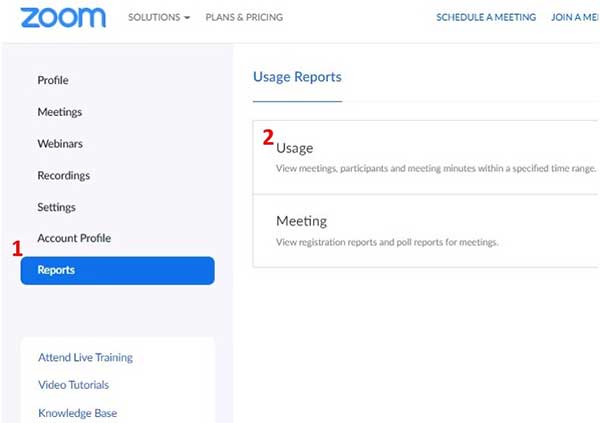Click Schedule a Meeting link
This screenshot has height=423, width=600.
pyautogui.click(x=486, y=18)
